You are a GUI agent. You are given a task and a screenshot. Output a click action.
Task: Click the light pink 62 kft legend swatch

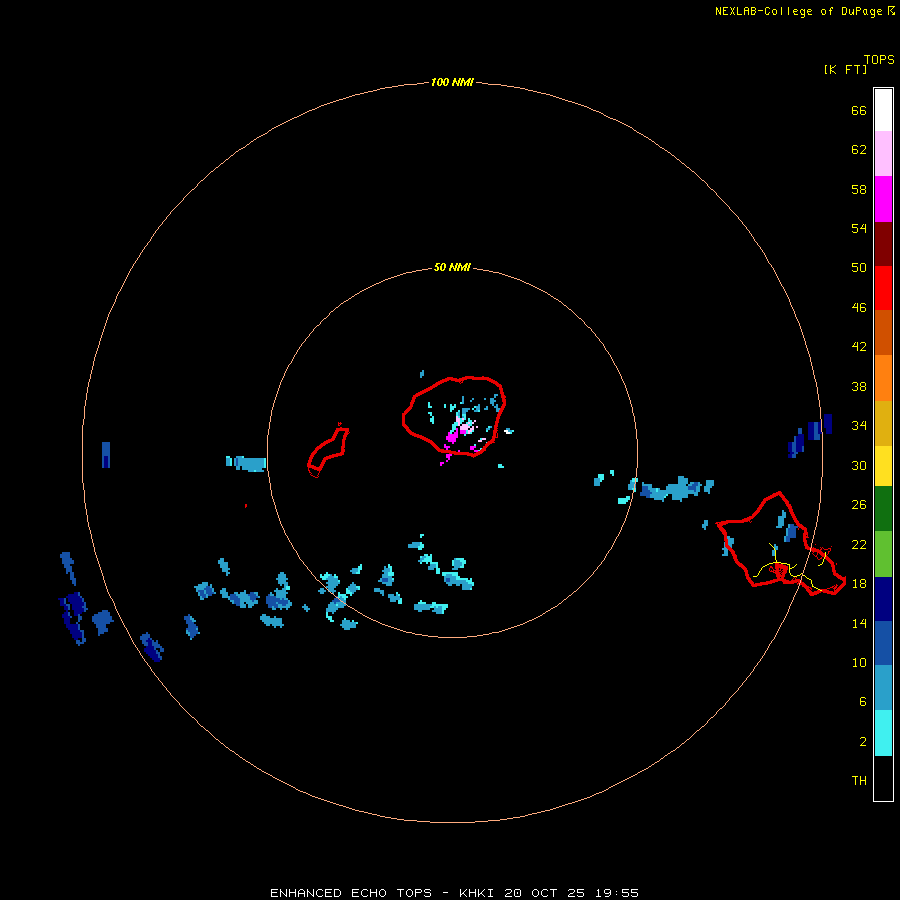tap(883, 154)
